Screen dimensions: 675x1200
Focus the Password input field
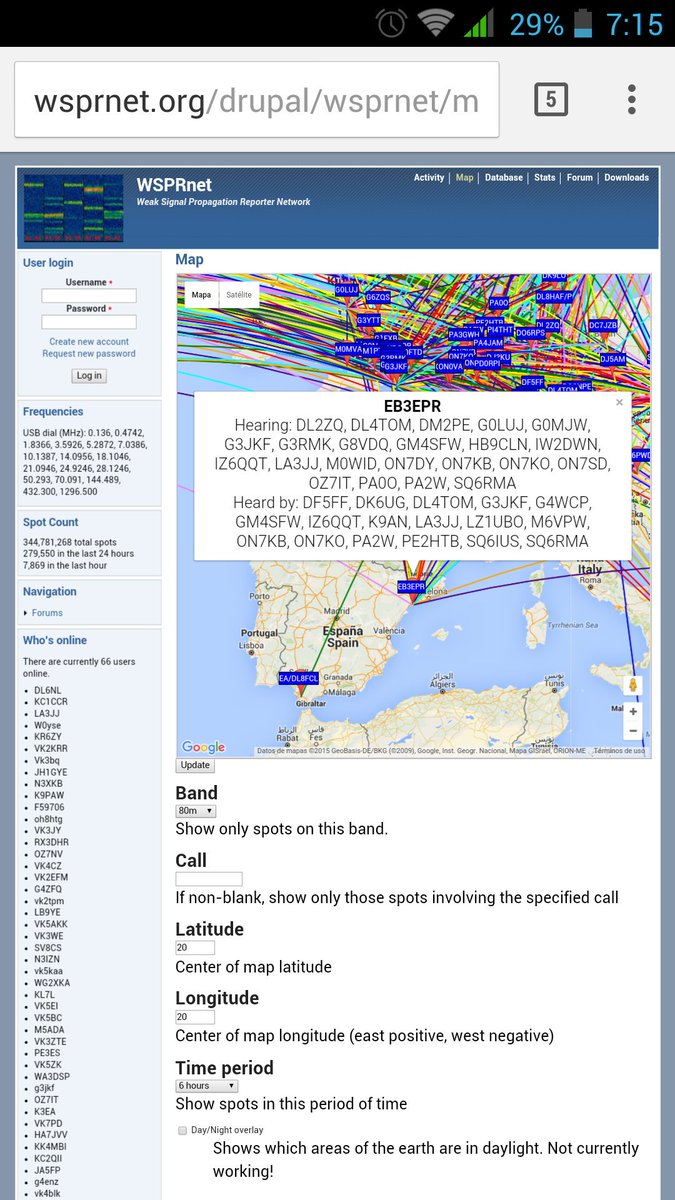coord(89,322)
